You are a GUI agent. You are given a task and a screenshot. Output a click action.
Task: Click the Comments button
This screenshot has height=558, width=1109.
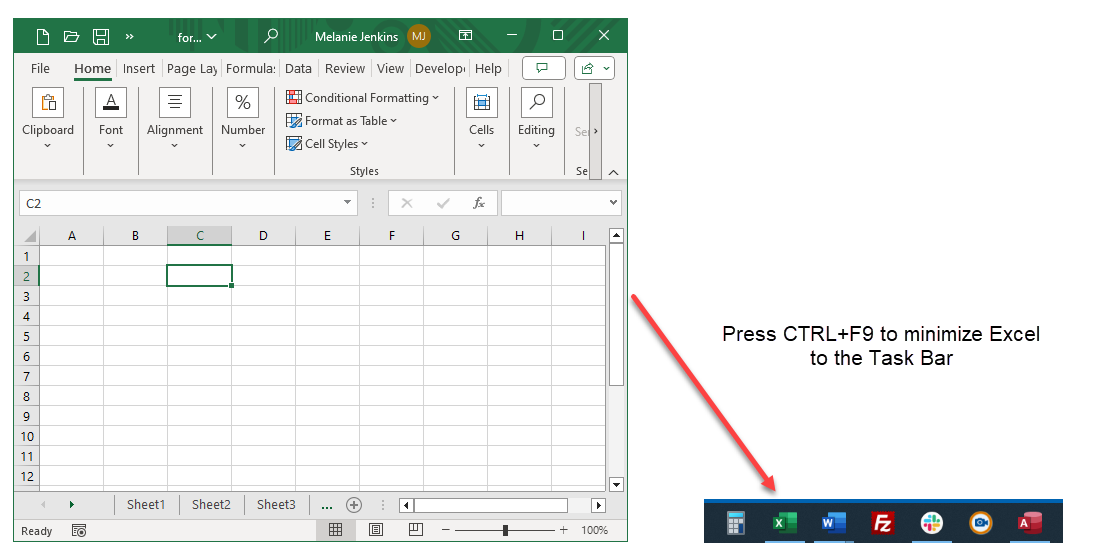click(x=543, y=68)
